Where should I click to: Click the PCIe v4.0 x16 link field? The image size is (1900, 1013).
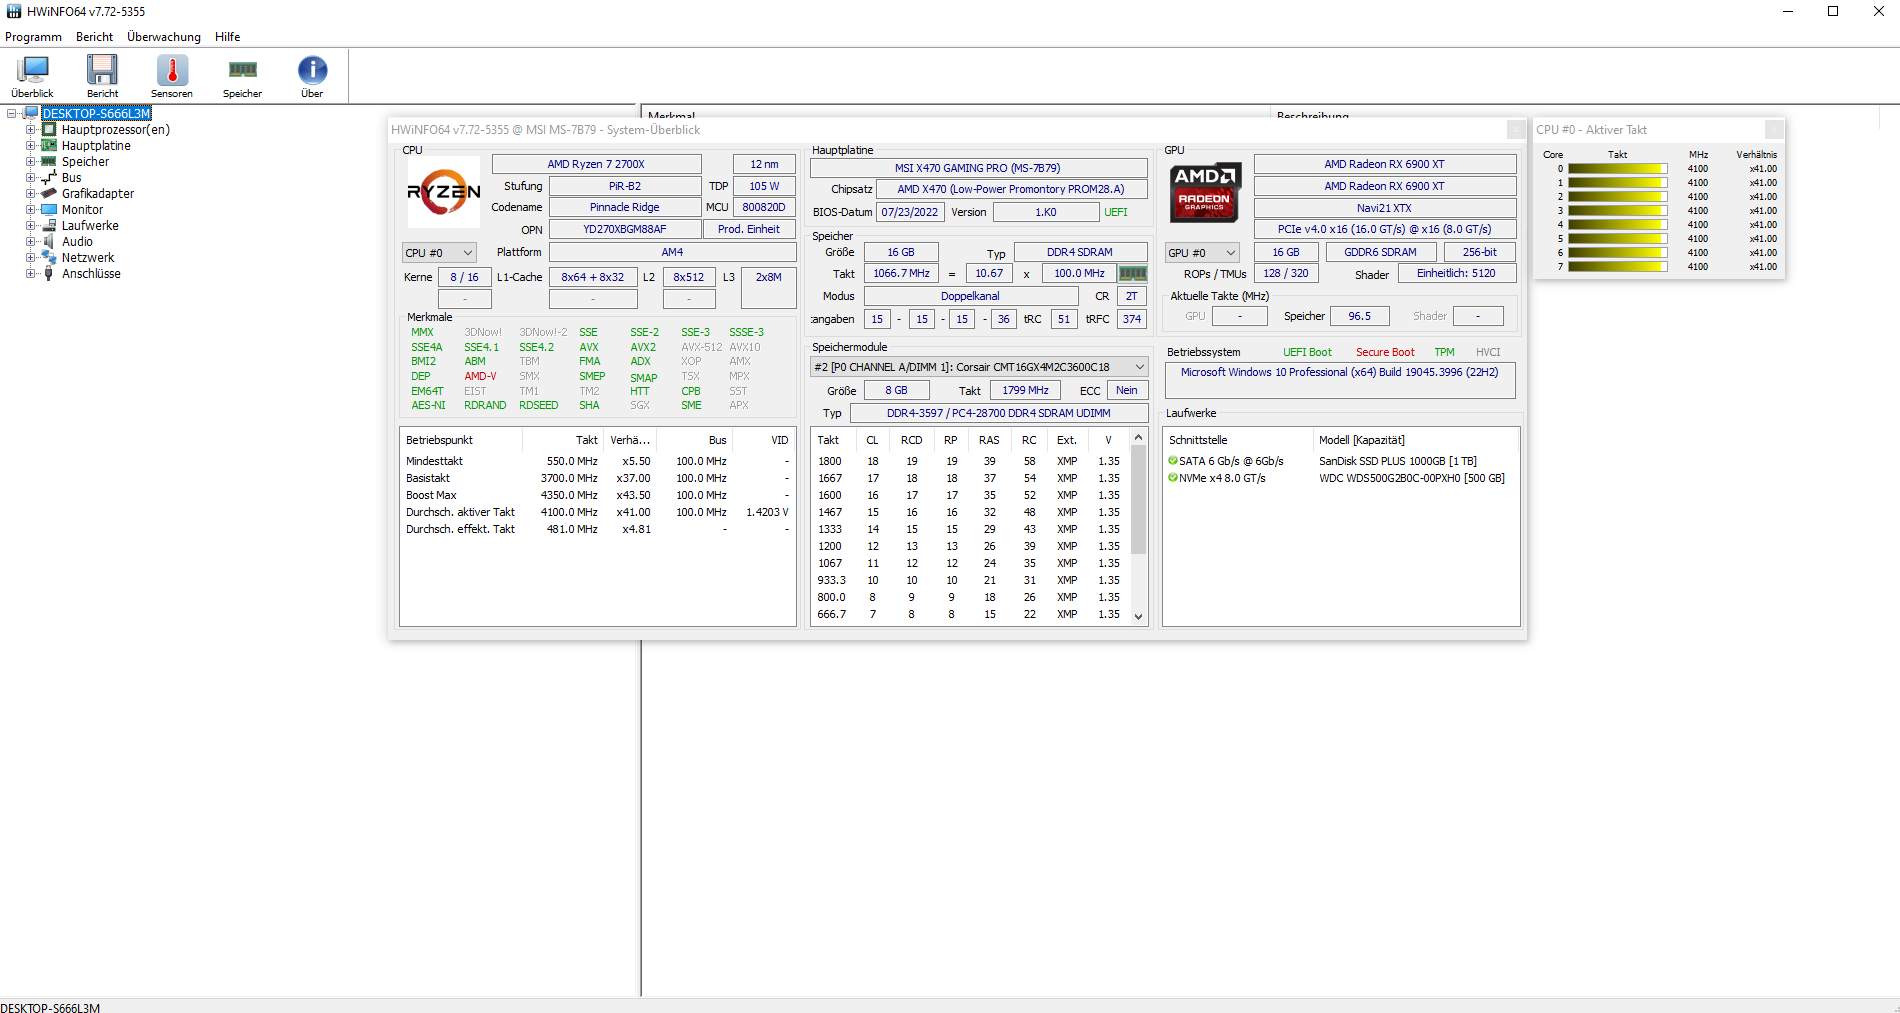click(1385, 229)
